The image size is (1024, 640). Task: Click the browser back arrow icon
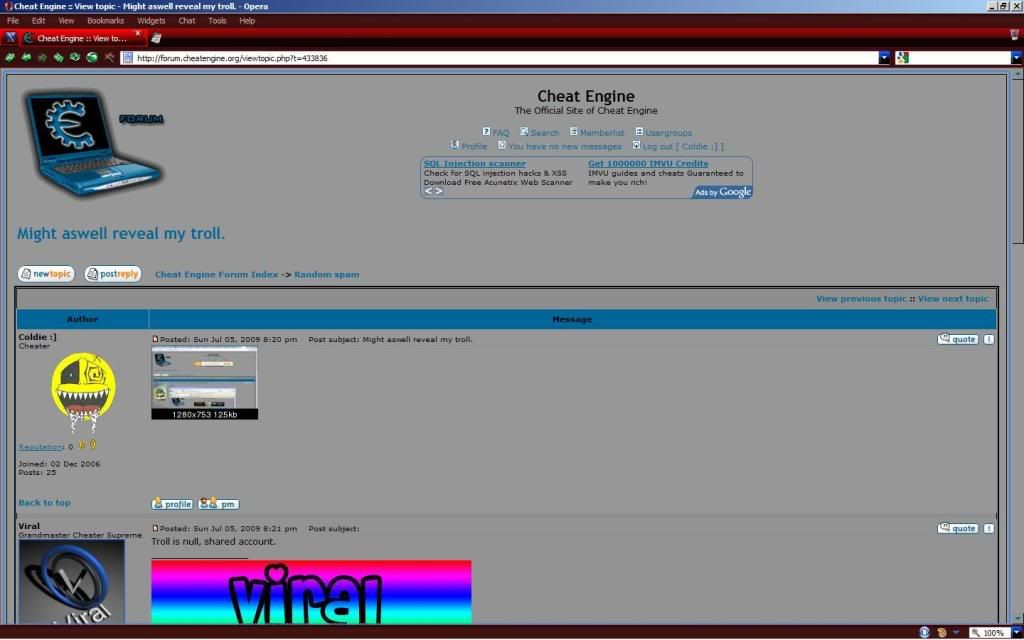point(10,58)
